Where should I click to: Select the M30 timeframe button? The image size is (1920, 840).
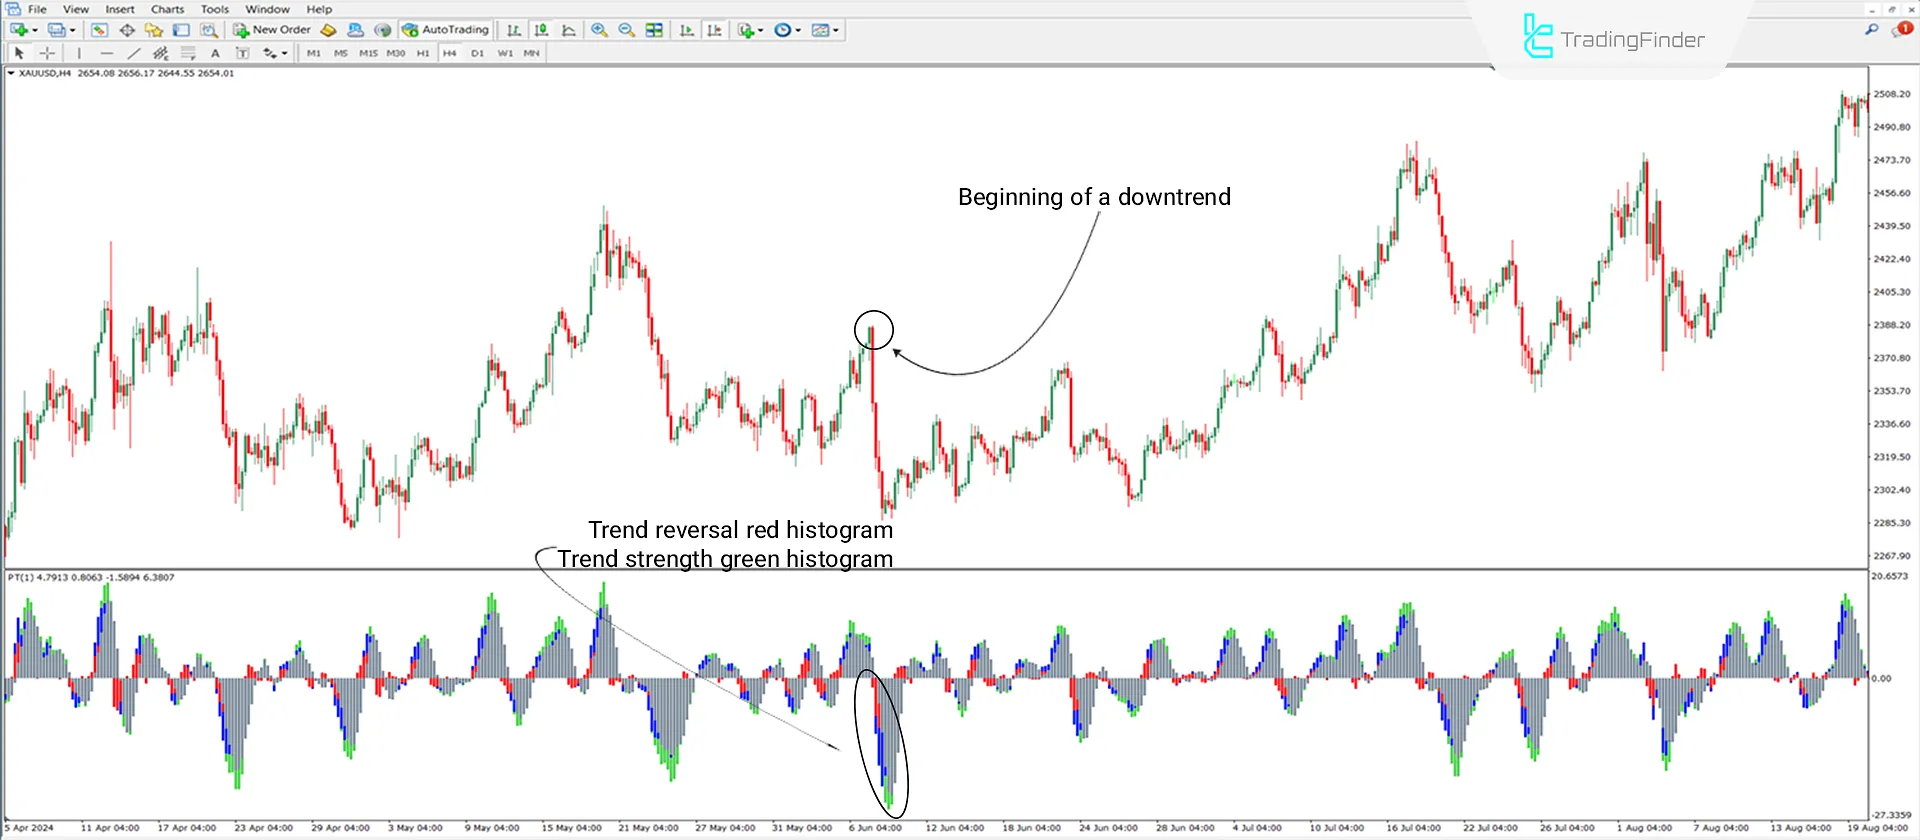(396, 53)
